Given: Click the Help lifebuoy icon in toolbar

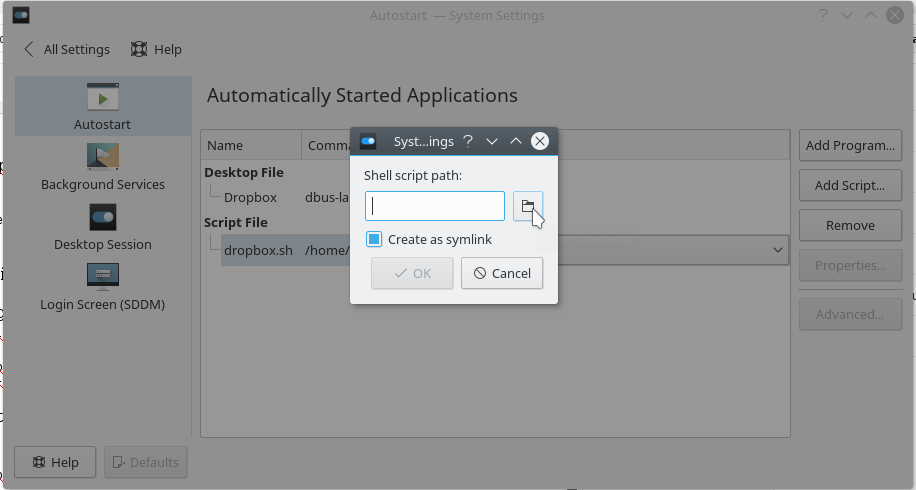Looking at the screenshot, I should click(139, 49).
